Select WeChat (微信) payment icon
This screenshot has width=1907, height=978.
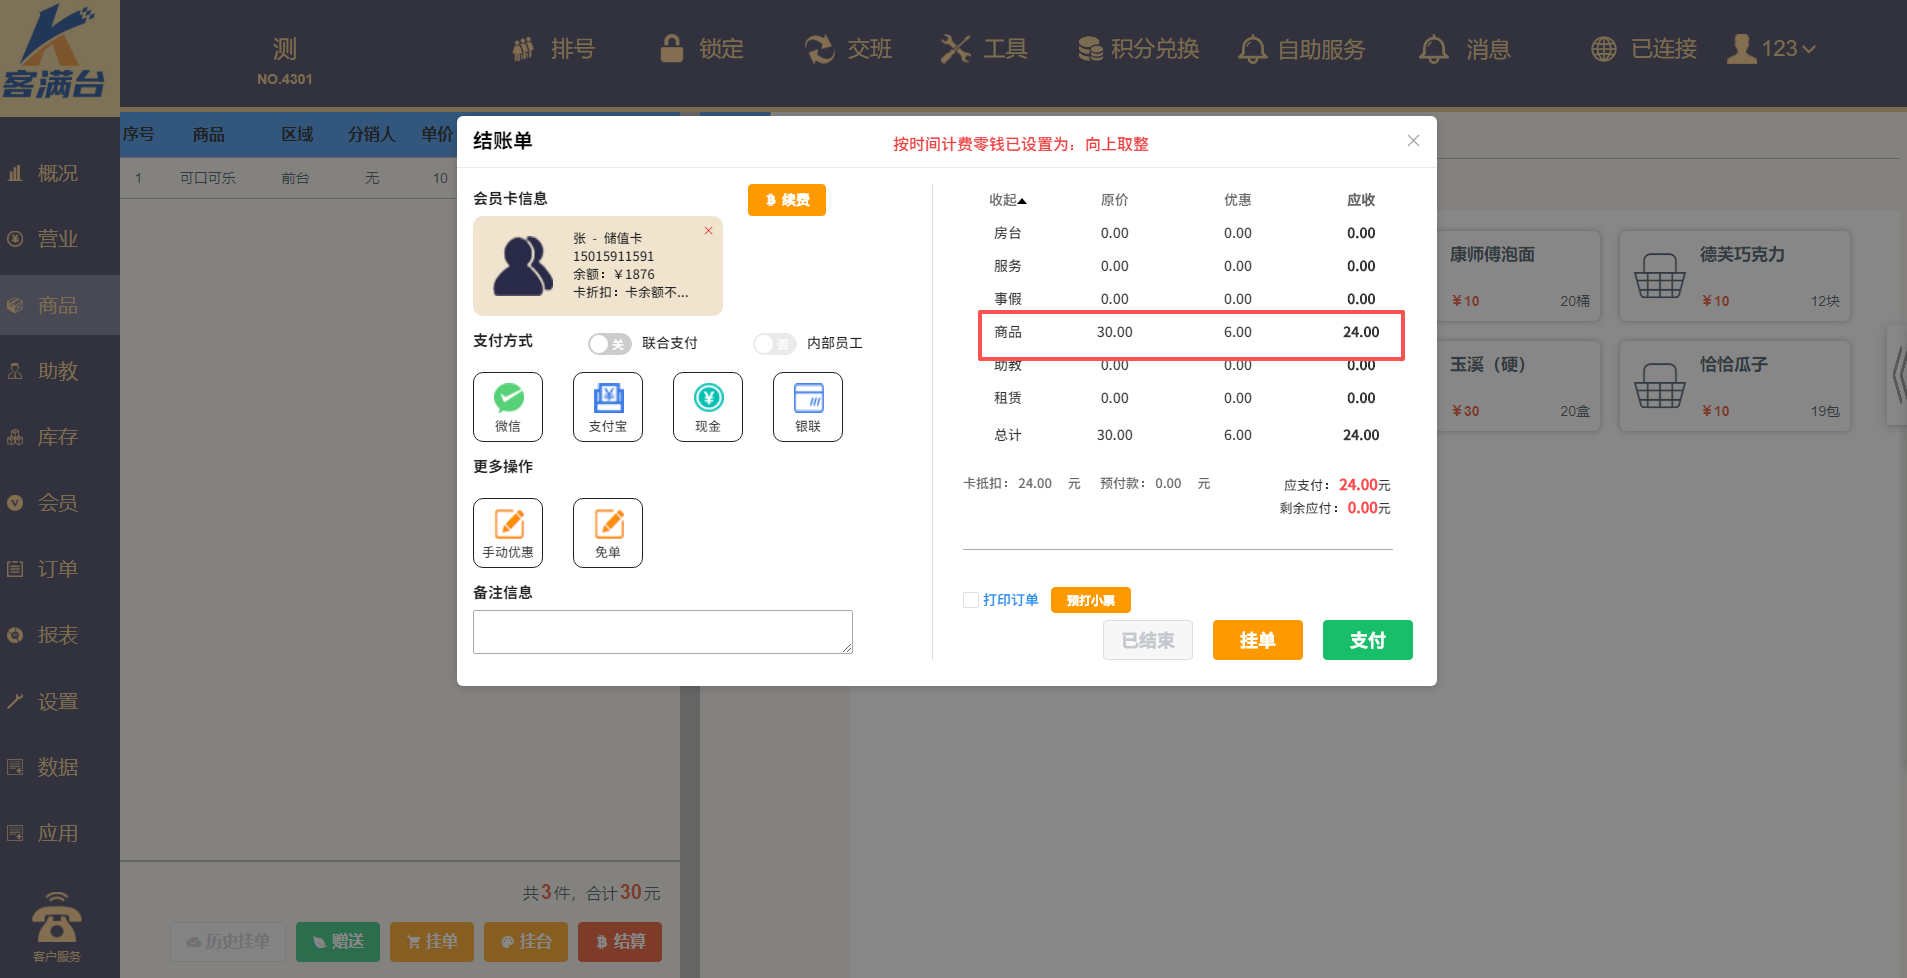tap(508, 406)
